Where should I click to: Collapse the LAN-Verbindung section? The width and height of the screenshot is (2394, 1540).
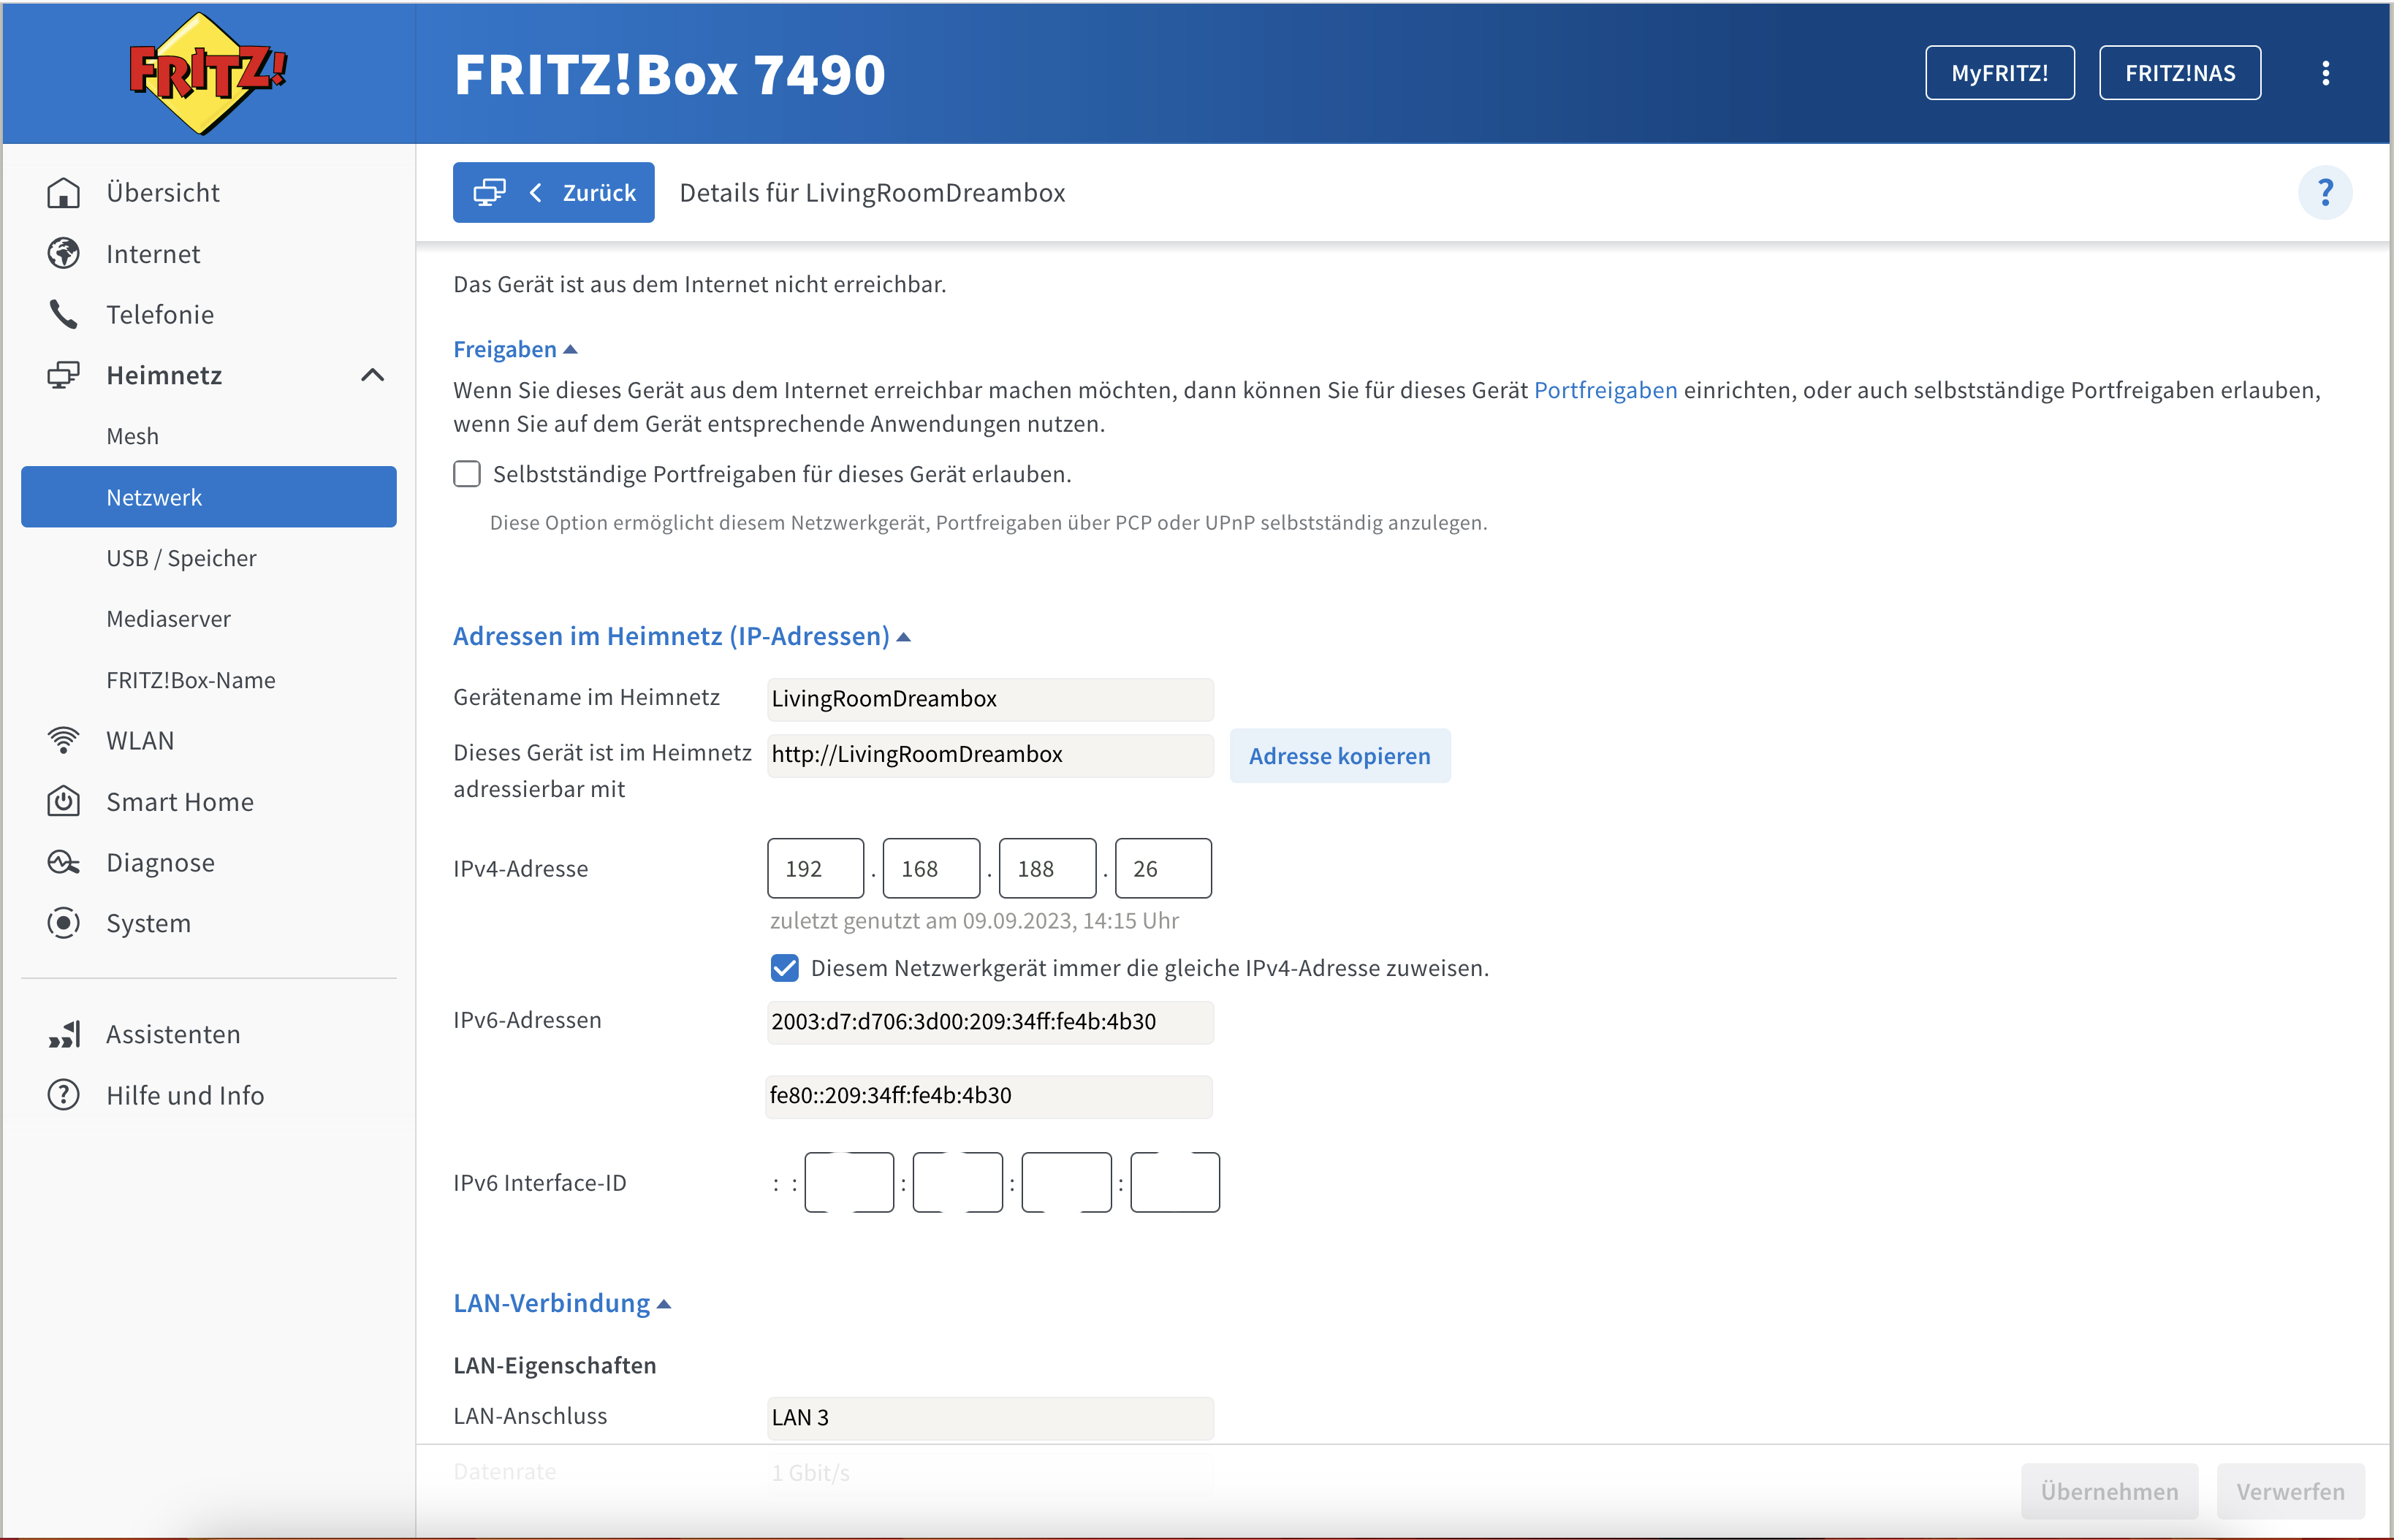pos(561,1303)
